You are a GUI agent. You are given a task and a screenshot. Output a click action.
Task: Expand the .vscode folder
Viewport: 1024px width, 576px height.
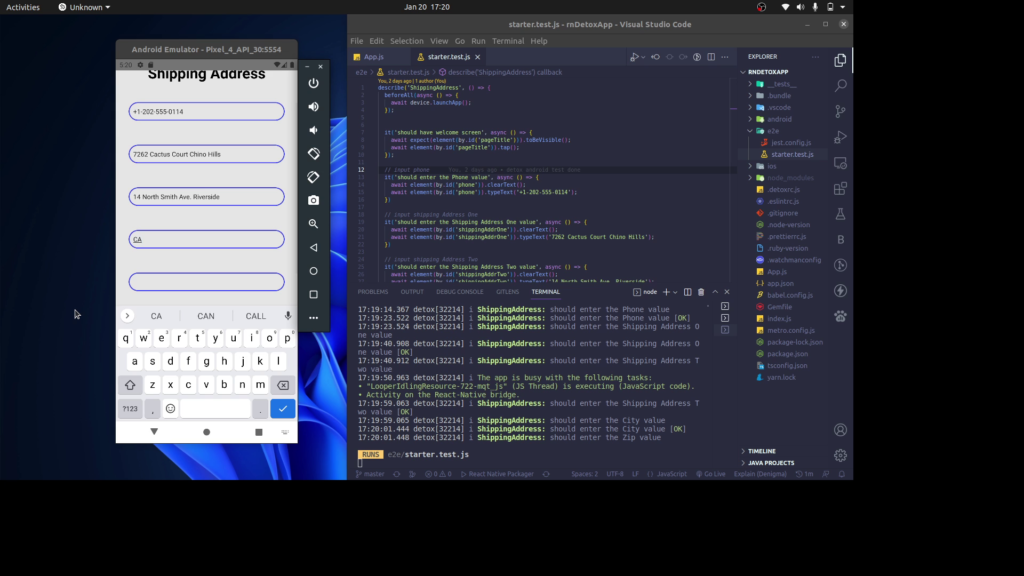pyautogui.click(x=780, y=108)
